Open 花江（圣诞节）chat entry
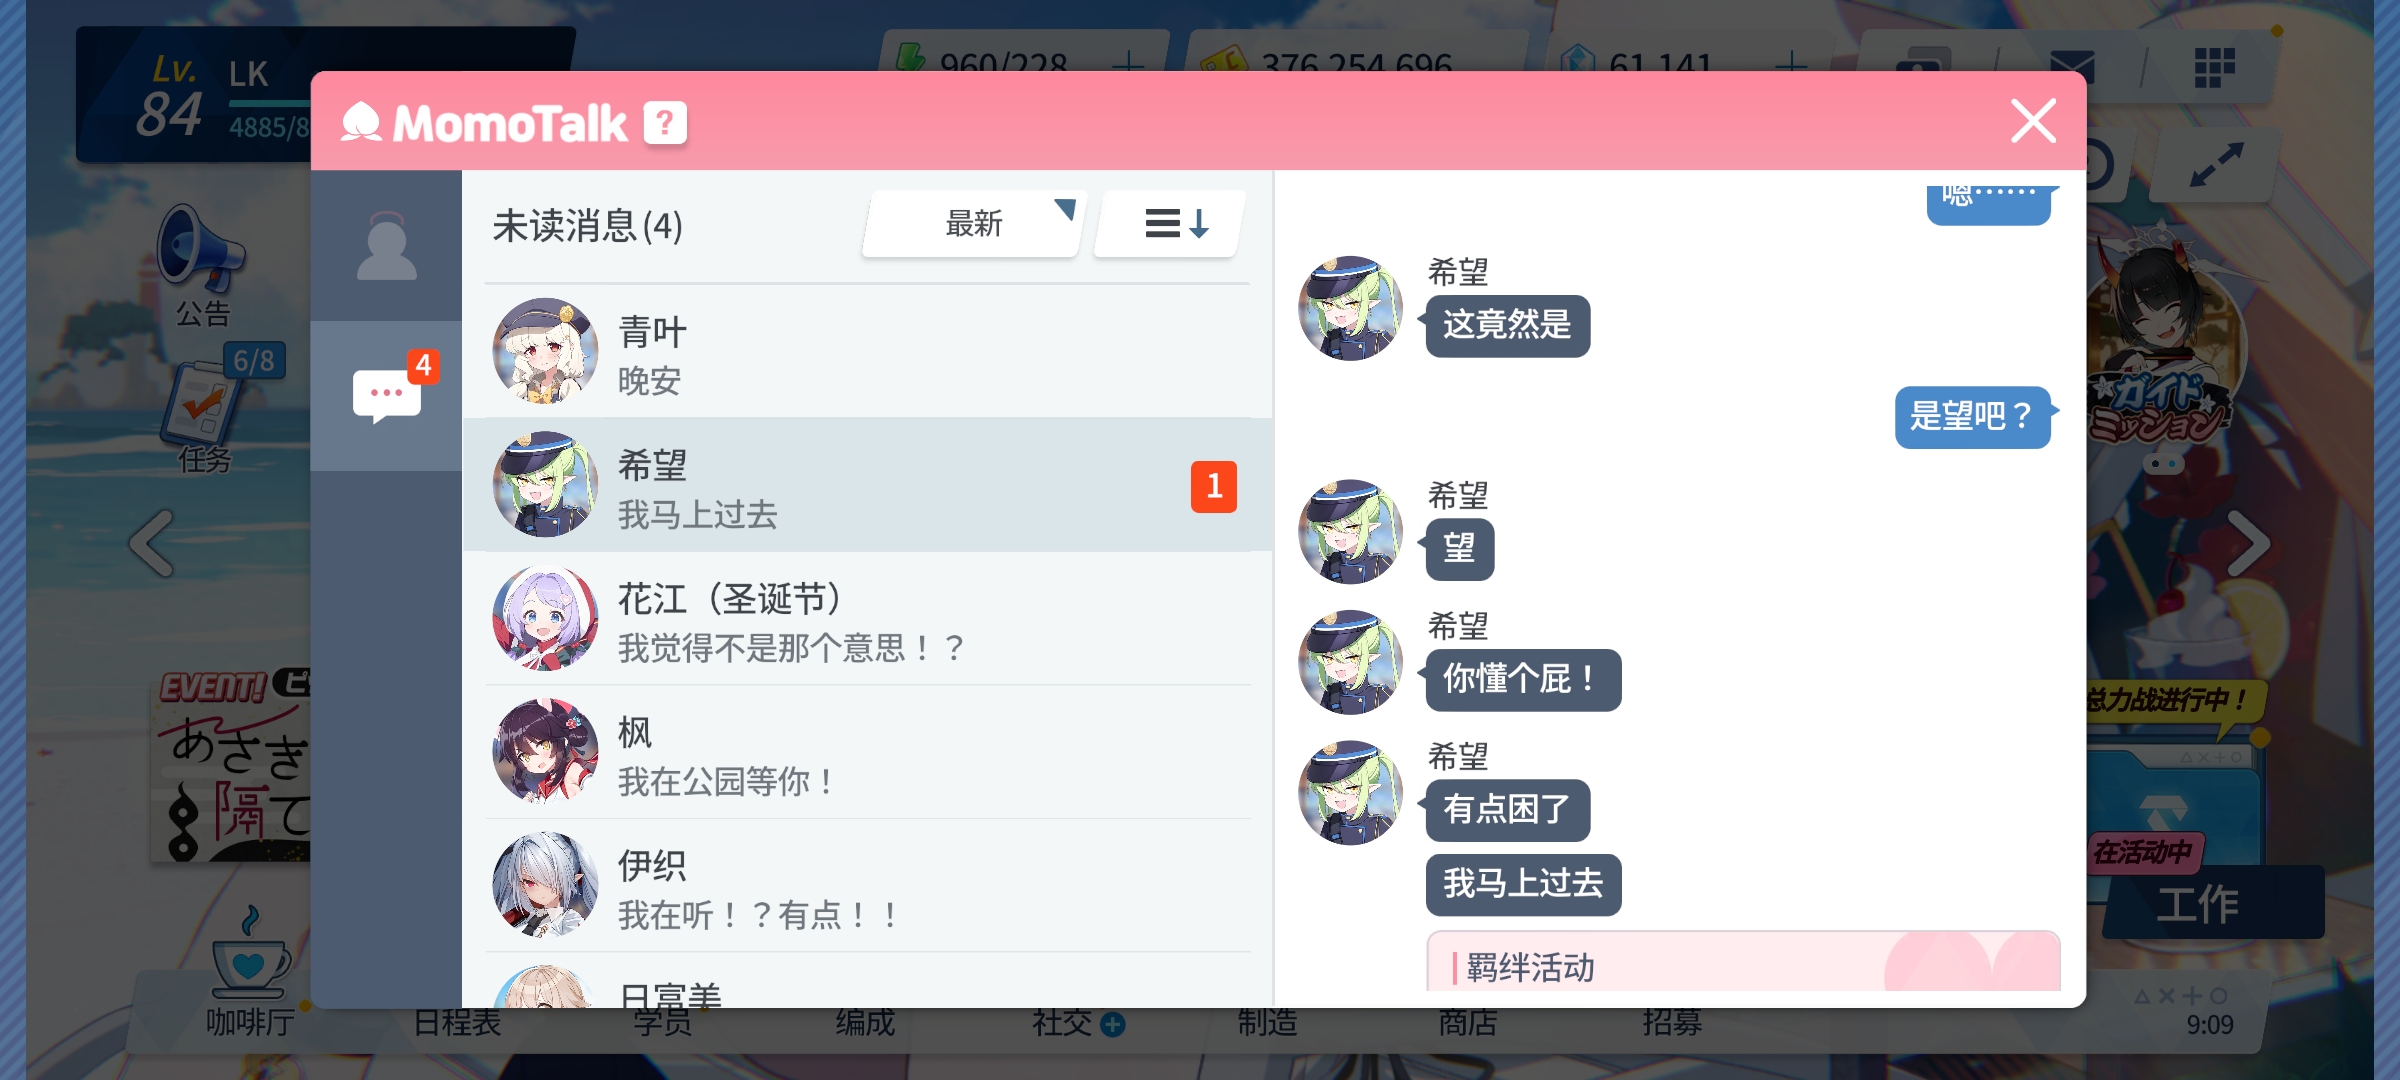Viewport: 2400px width, 1080px height. (x=867, y=618)
